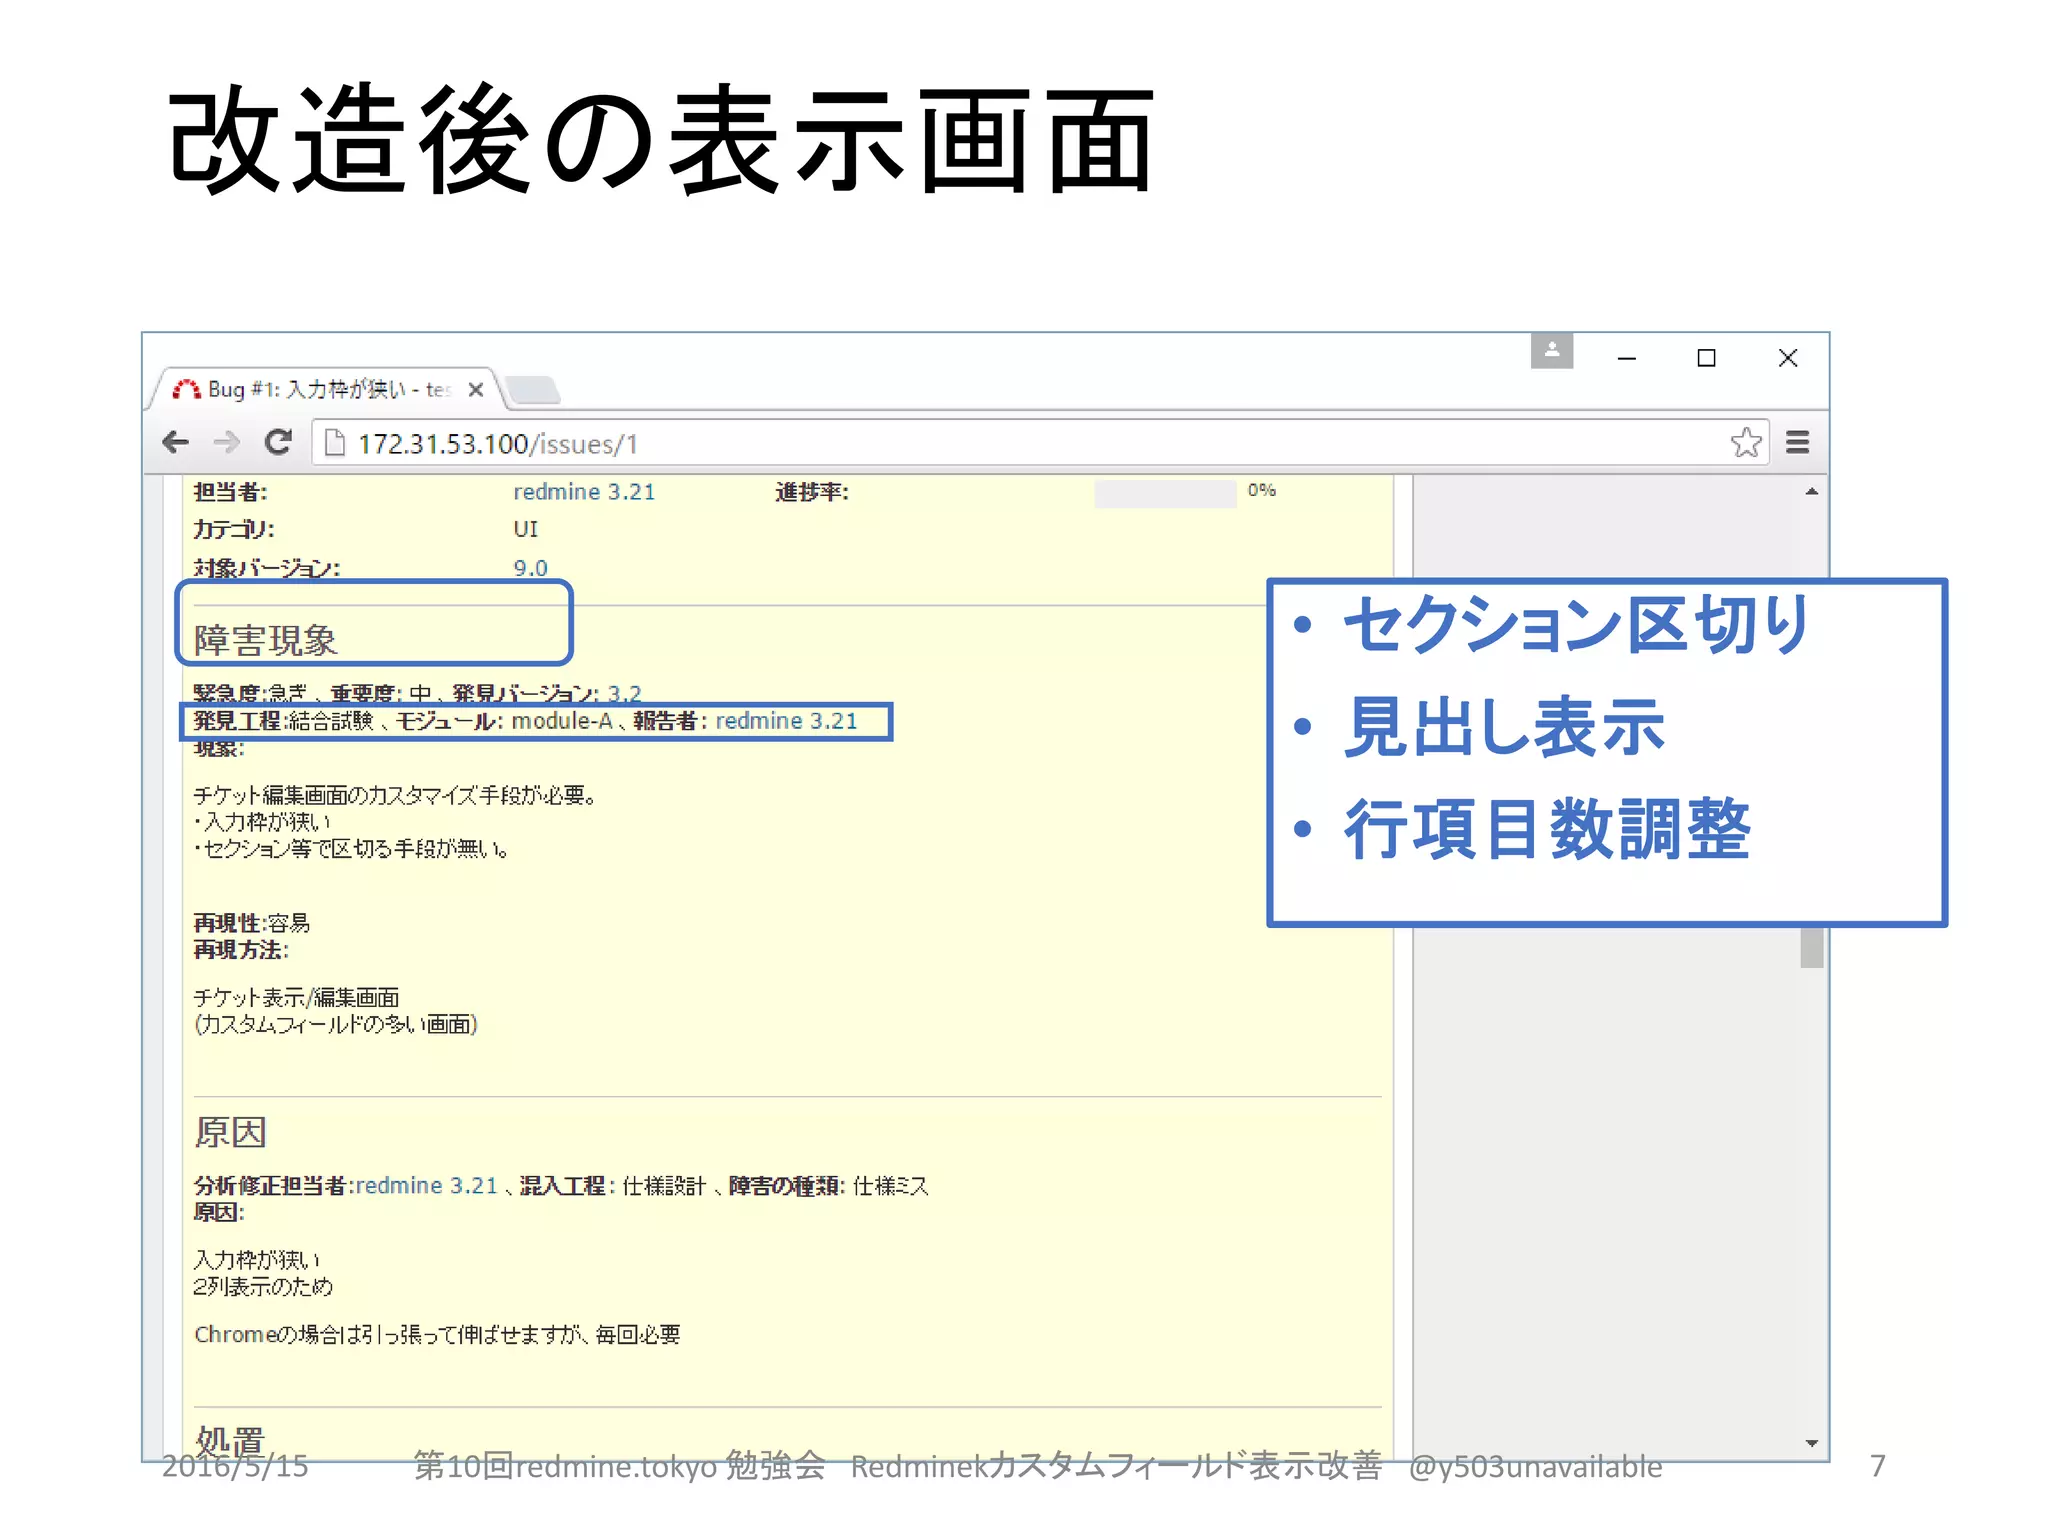Click the browser back arrow
Image resolution: width=2048 pixels, height=1536 pixels.
pyautogui.click(x=176, y=442)
